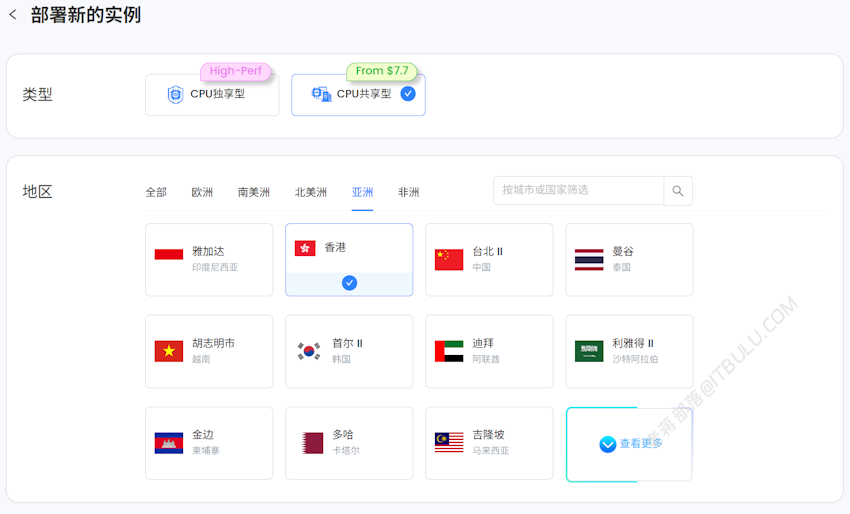The image size is (850, 514).
Task: Select the 金边 location card
Action: coord(209,443)
